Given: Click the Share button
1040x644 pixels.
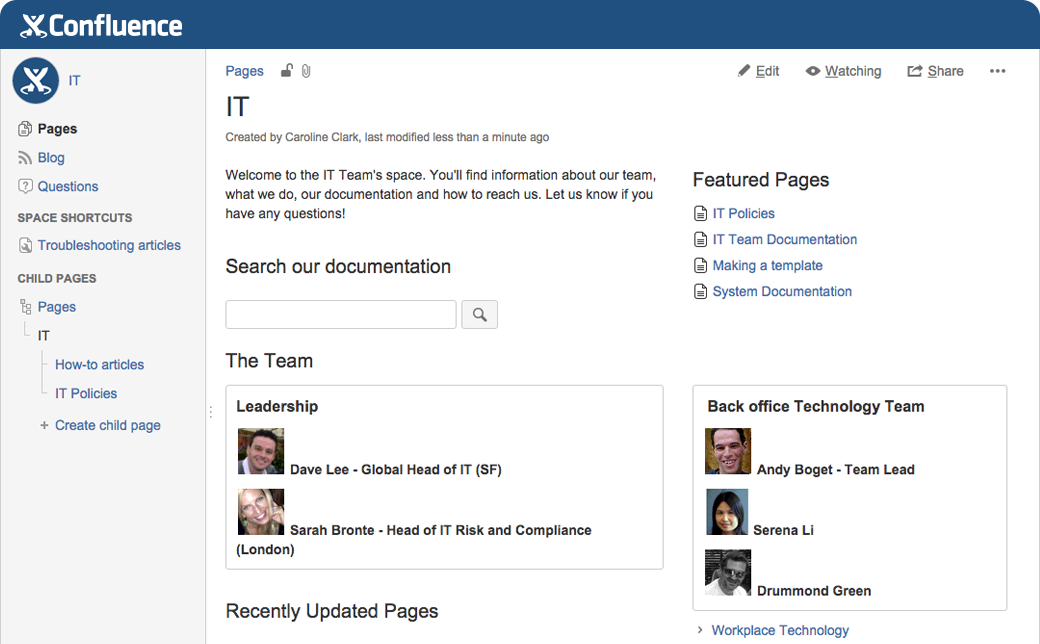Looking at the screenshot, I should pos(935,71).
